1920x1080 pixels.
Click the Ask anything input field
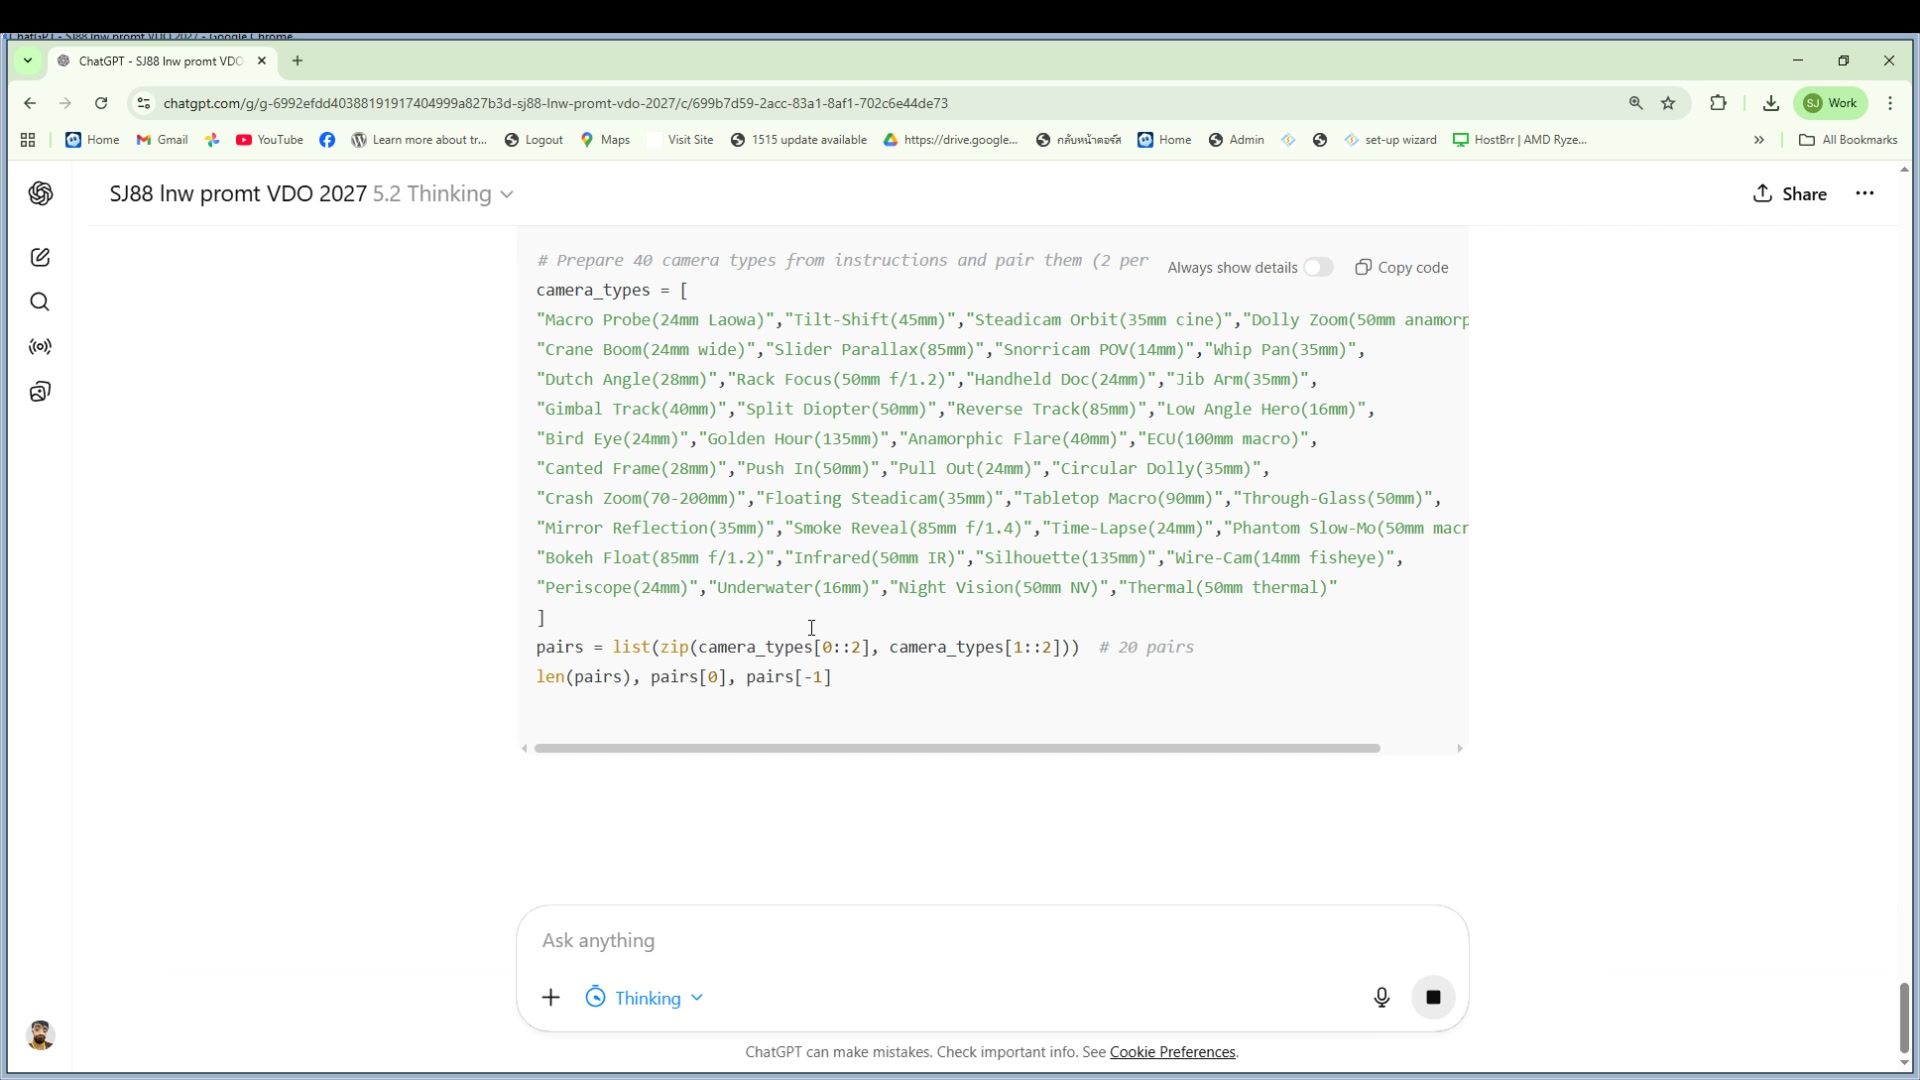[990, 940]
